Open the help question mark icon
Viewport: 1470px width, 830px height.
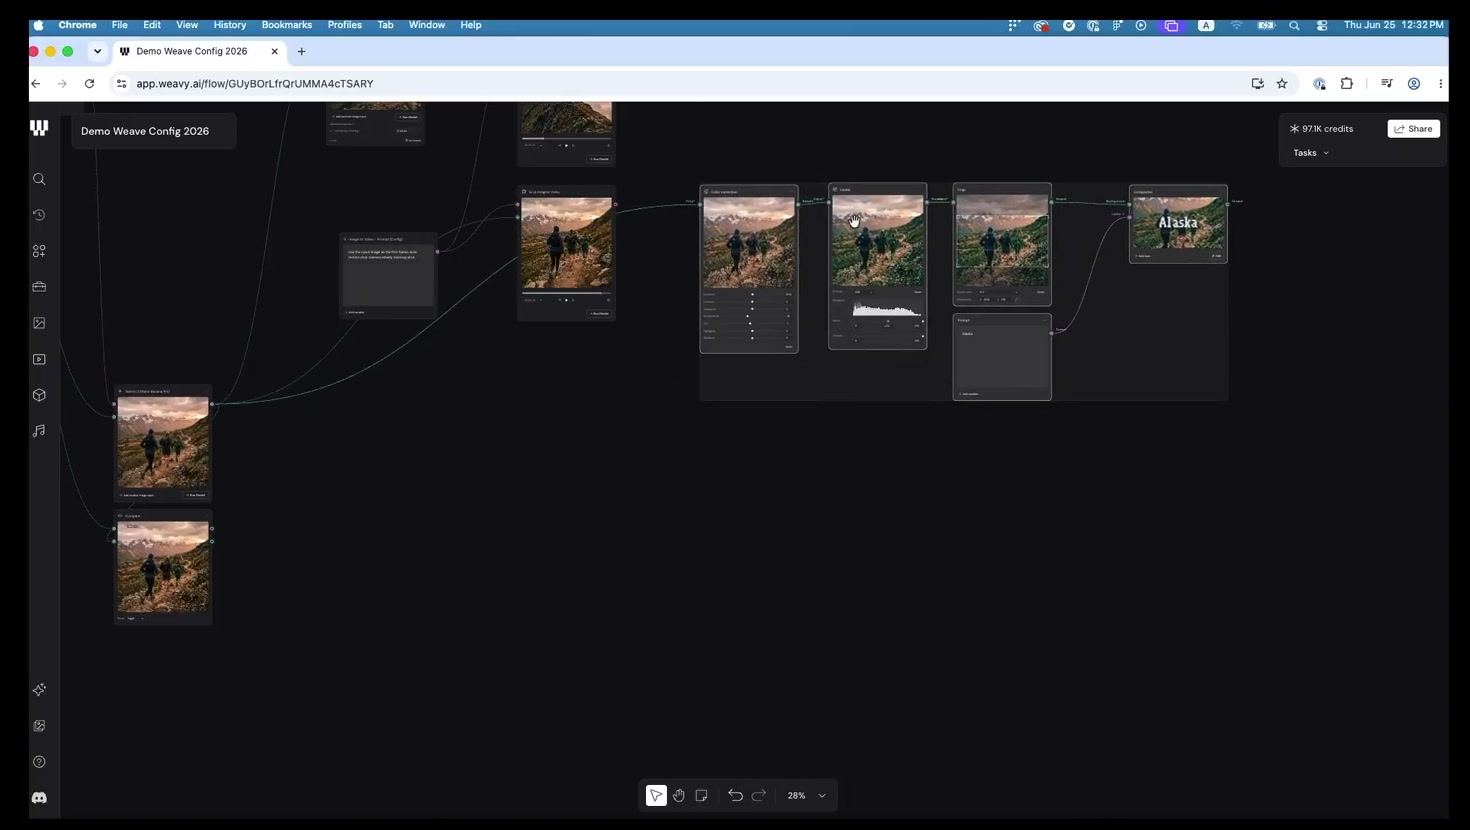pyautogui.click(x=39, y=762)
